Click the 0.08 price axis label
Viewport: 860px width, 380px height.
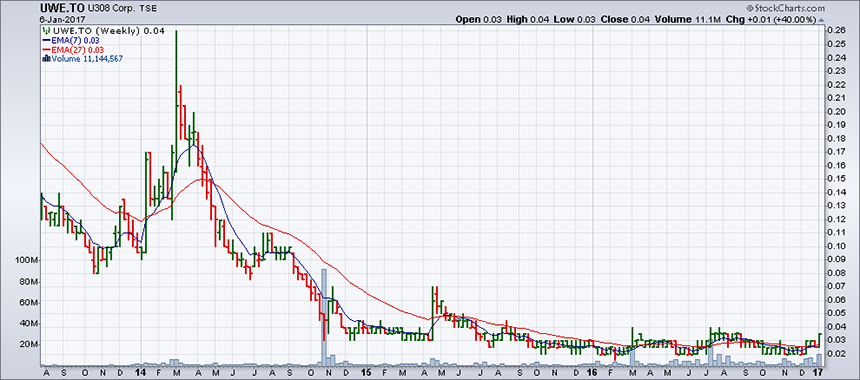(836, 273)
